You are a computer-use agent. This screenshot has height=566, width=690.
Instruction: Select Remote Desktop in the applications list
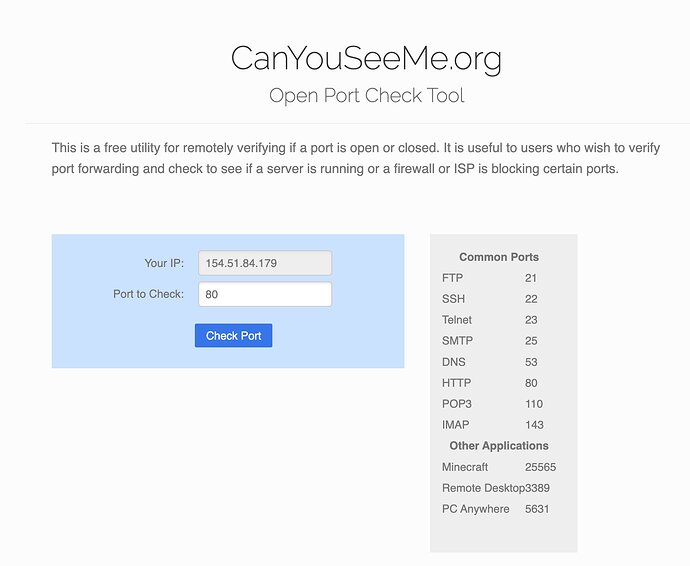(x=483, y=488)
